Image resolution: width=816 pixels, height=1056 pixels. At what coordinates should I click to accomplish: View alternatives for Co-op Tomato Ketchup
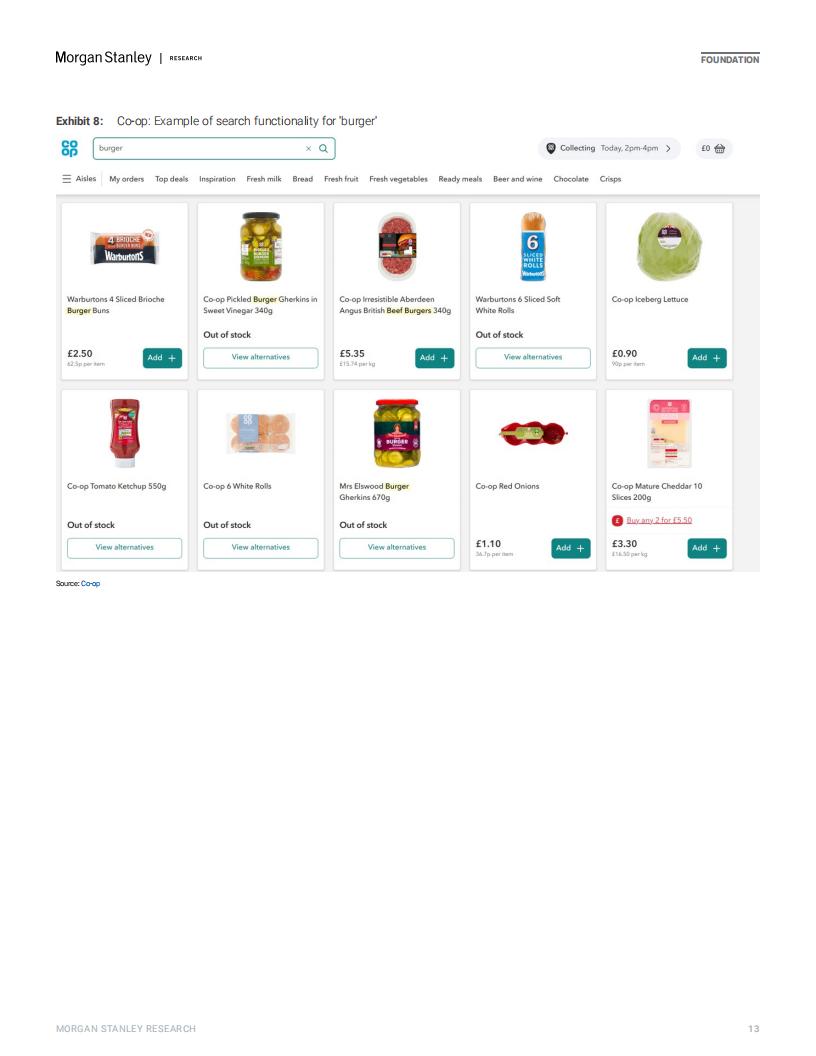(x=125, y=548)
